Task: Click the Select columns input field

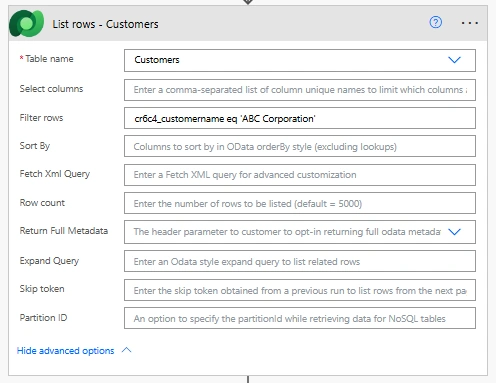Action: tap(300, 90)
